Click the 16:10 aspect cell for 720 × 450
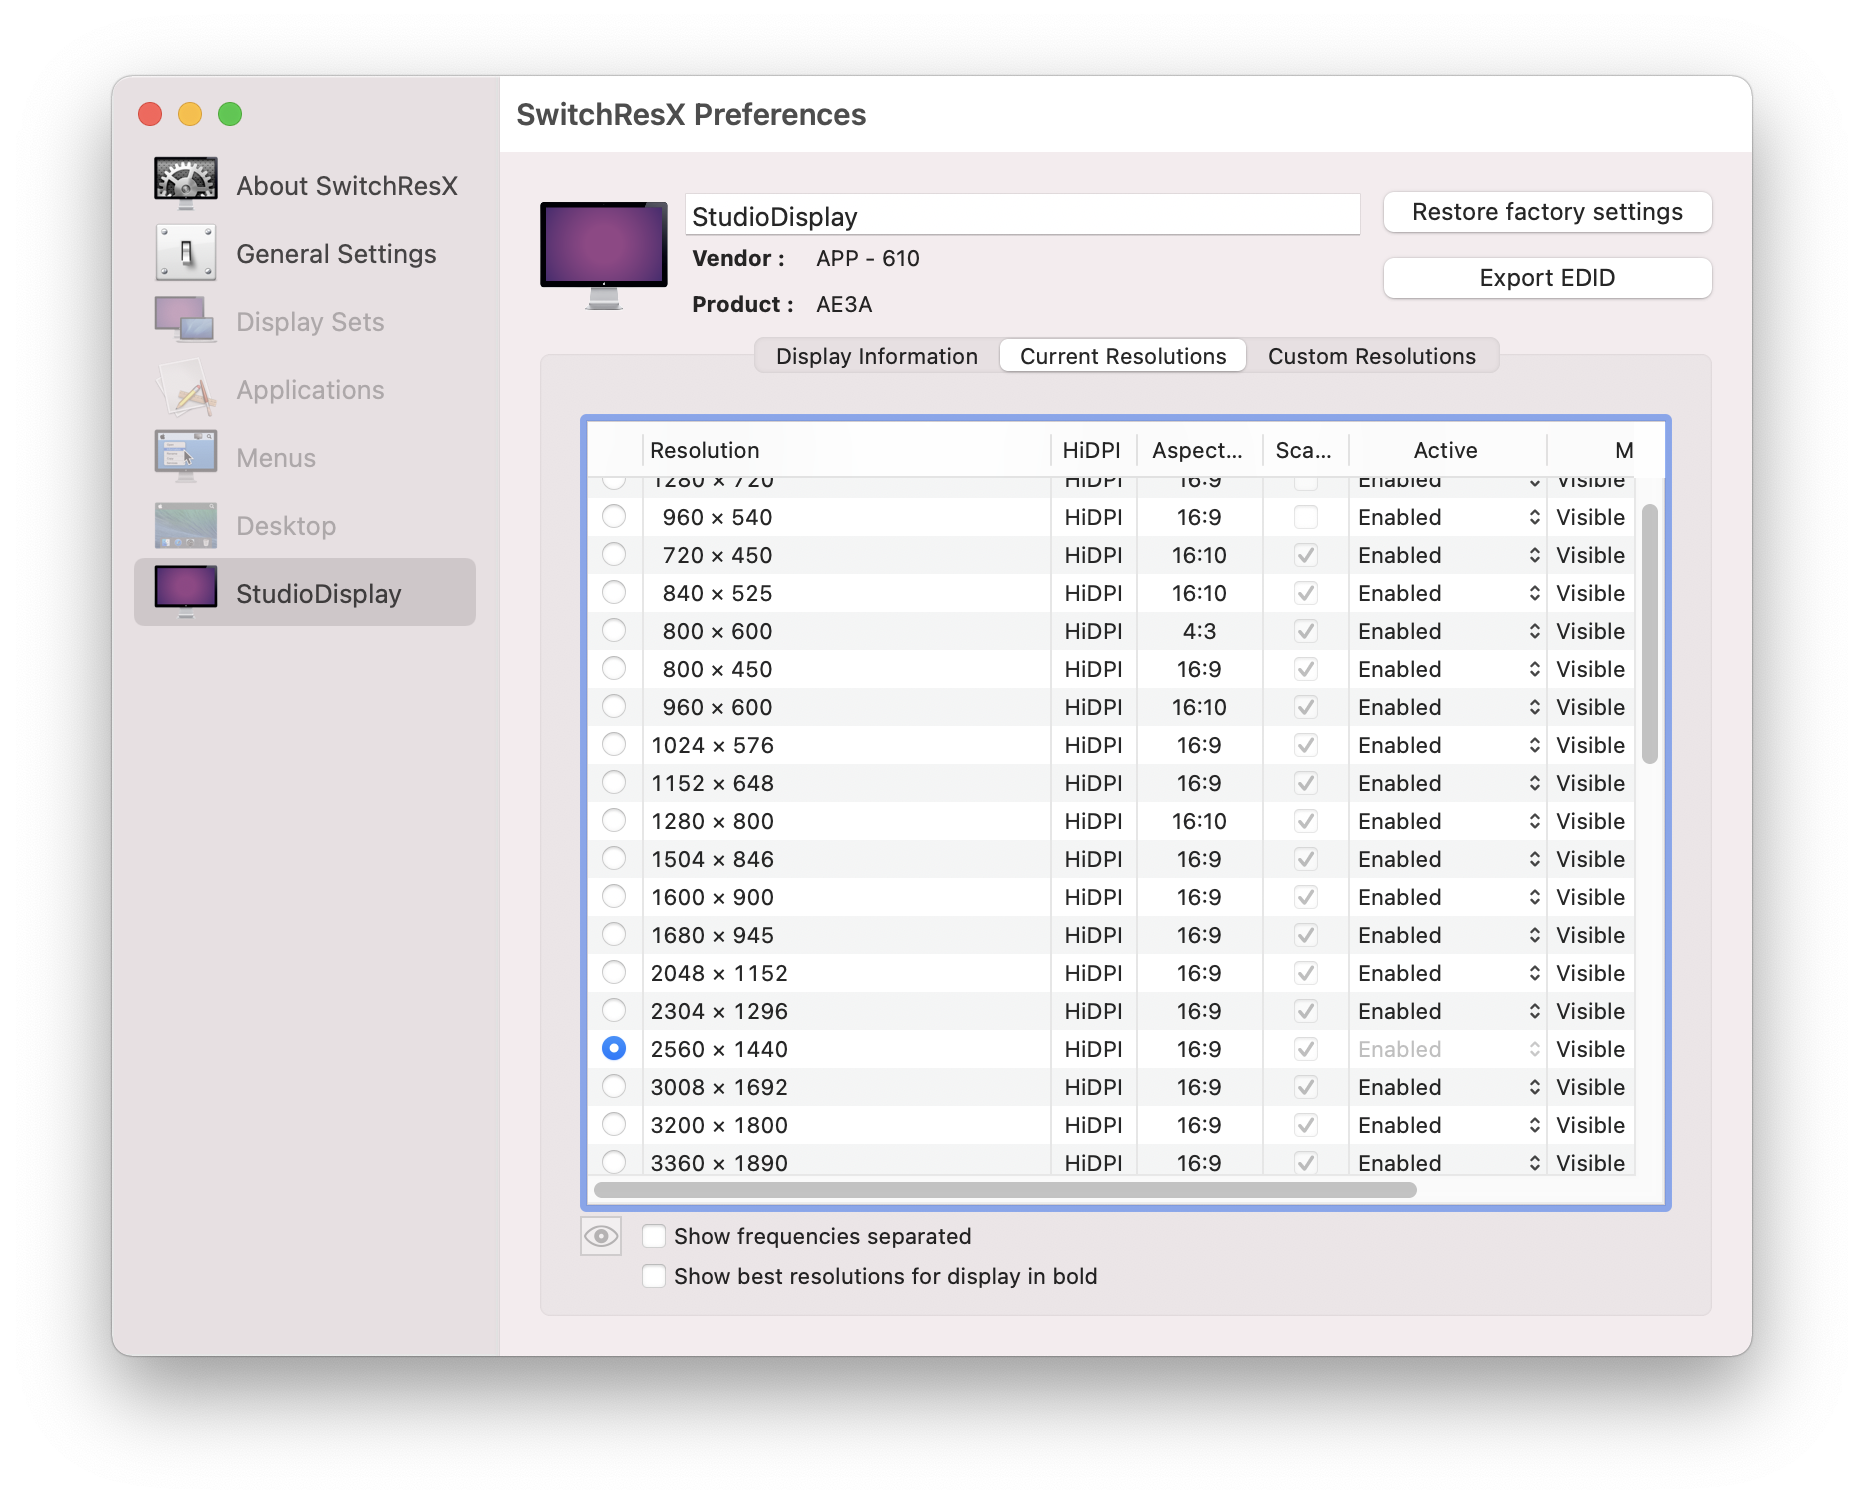Image resolution: width=1864 pixels, height=1504 pixels. [1199, 555]
